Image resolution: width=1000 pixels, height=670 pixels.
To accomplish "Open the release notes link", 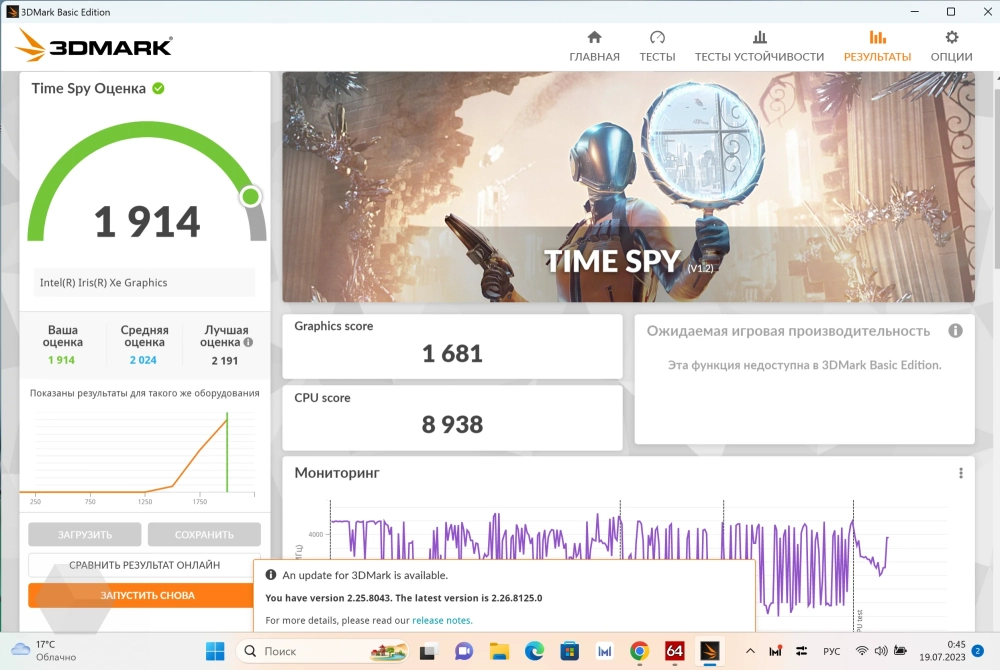I will 442,620.
